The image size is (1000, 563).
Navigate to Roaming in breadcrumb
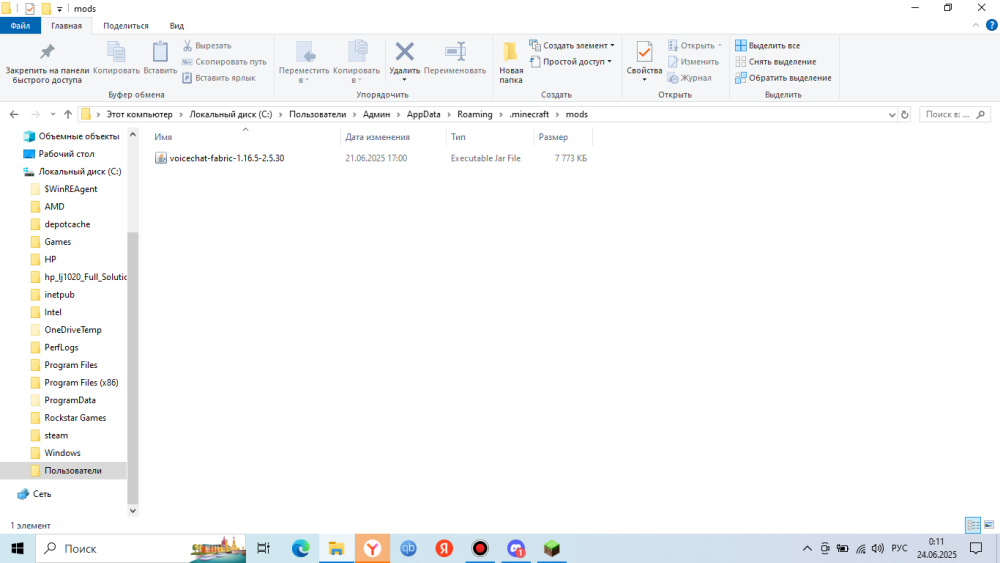click(474, 115)
